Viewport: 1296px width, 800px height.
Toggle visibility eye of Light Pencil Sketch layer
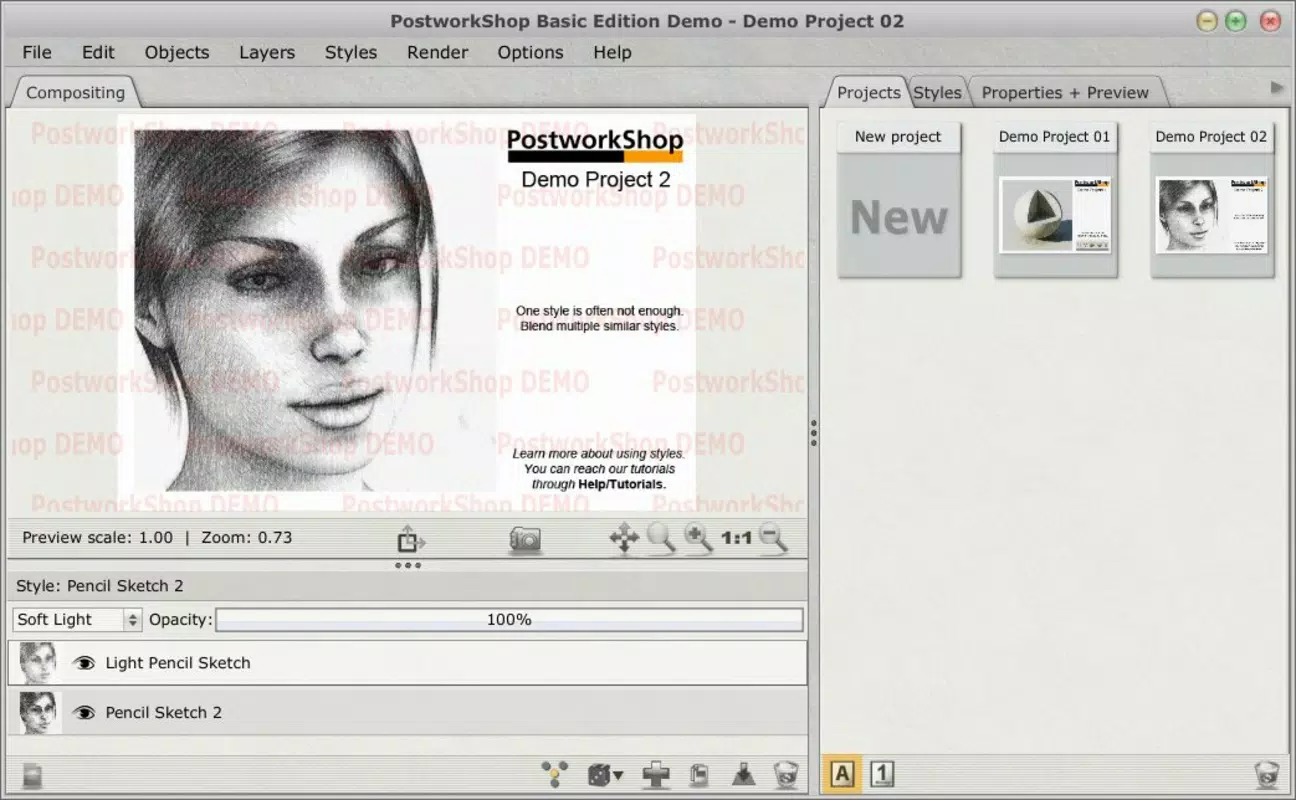(x=85, y=663)
